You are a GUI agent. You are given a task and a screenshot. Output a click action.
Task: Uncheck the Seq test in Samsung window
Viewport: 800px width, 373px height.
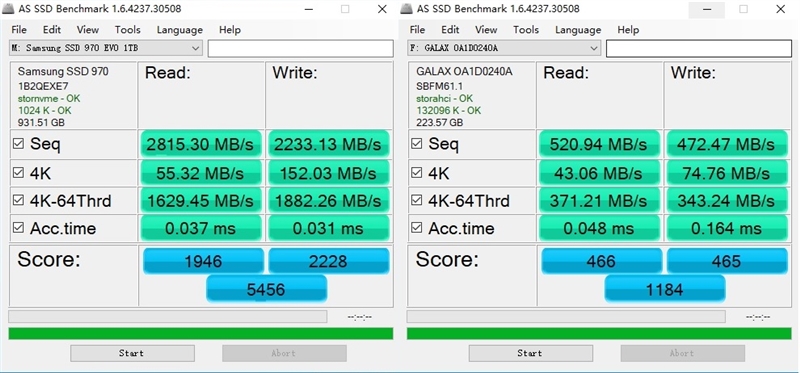pyautogui.click(x=18, y=144)
